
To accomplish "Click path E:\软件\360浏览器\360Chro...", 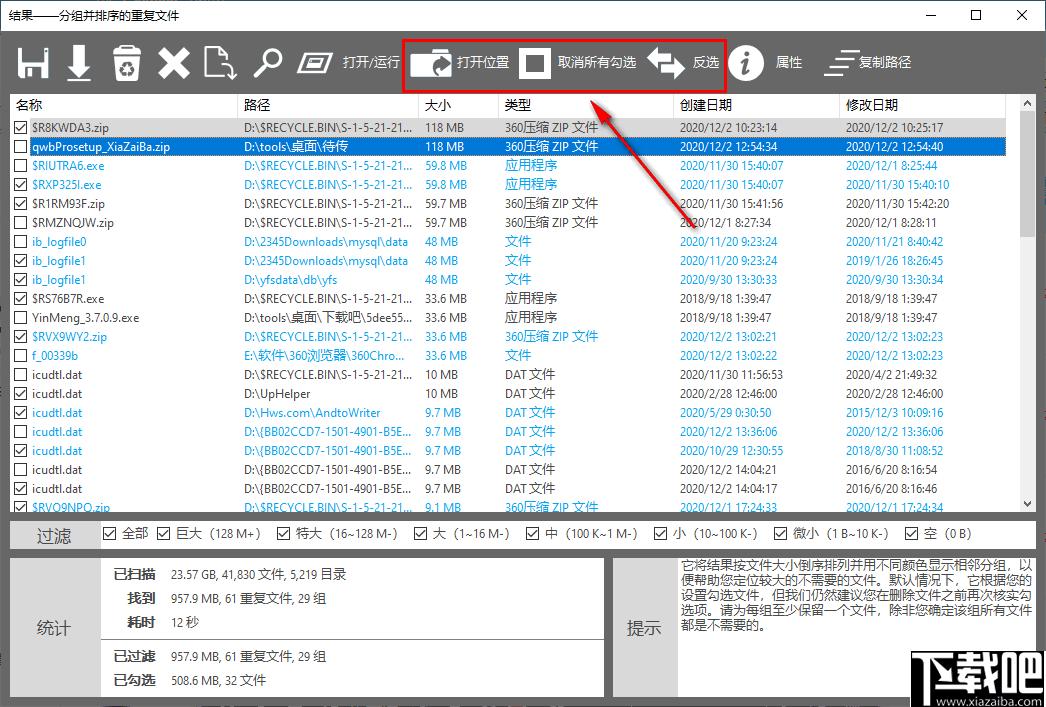I will click(324, 356).
